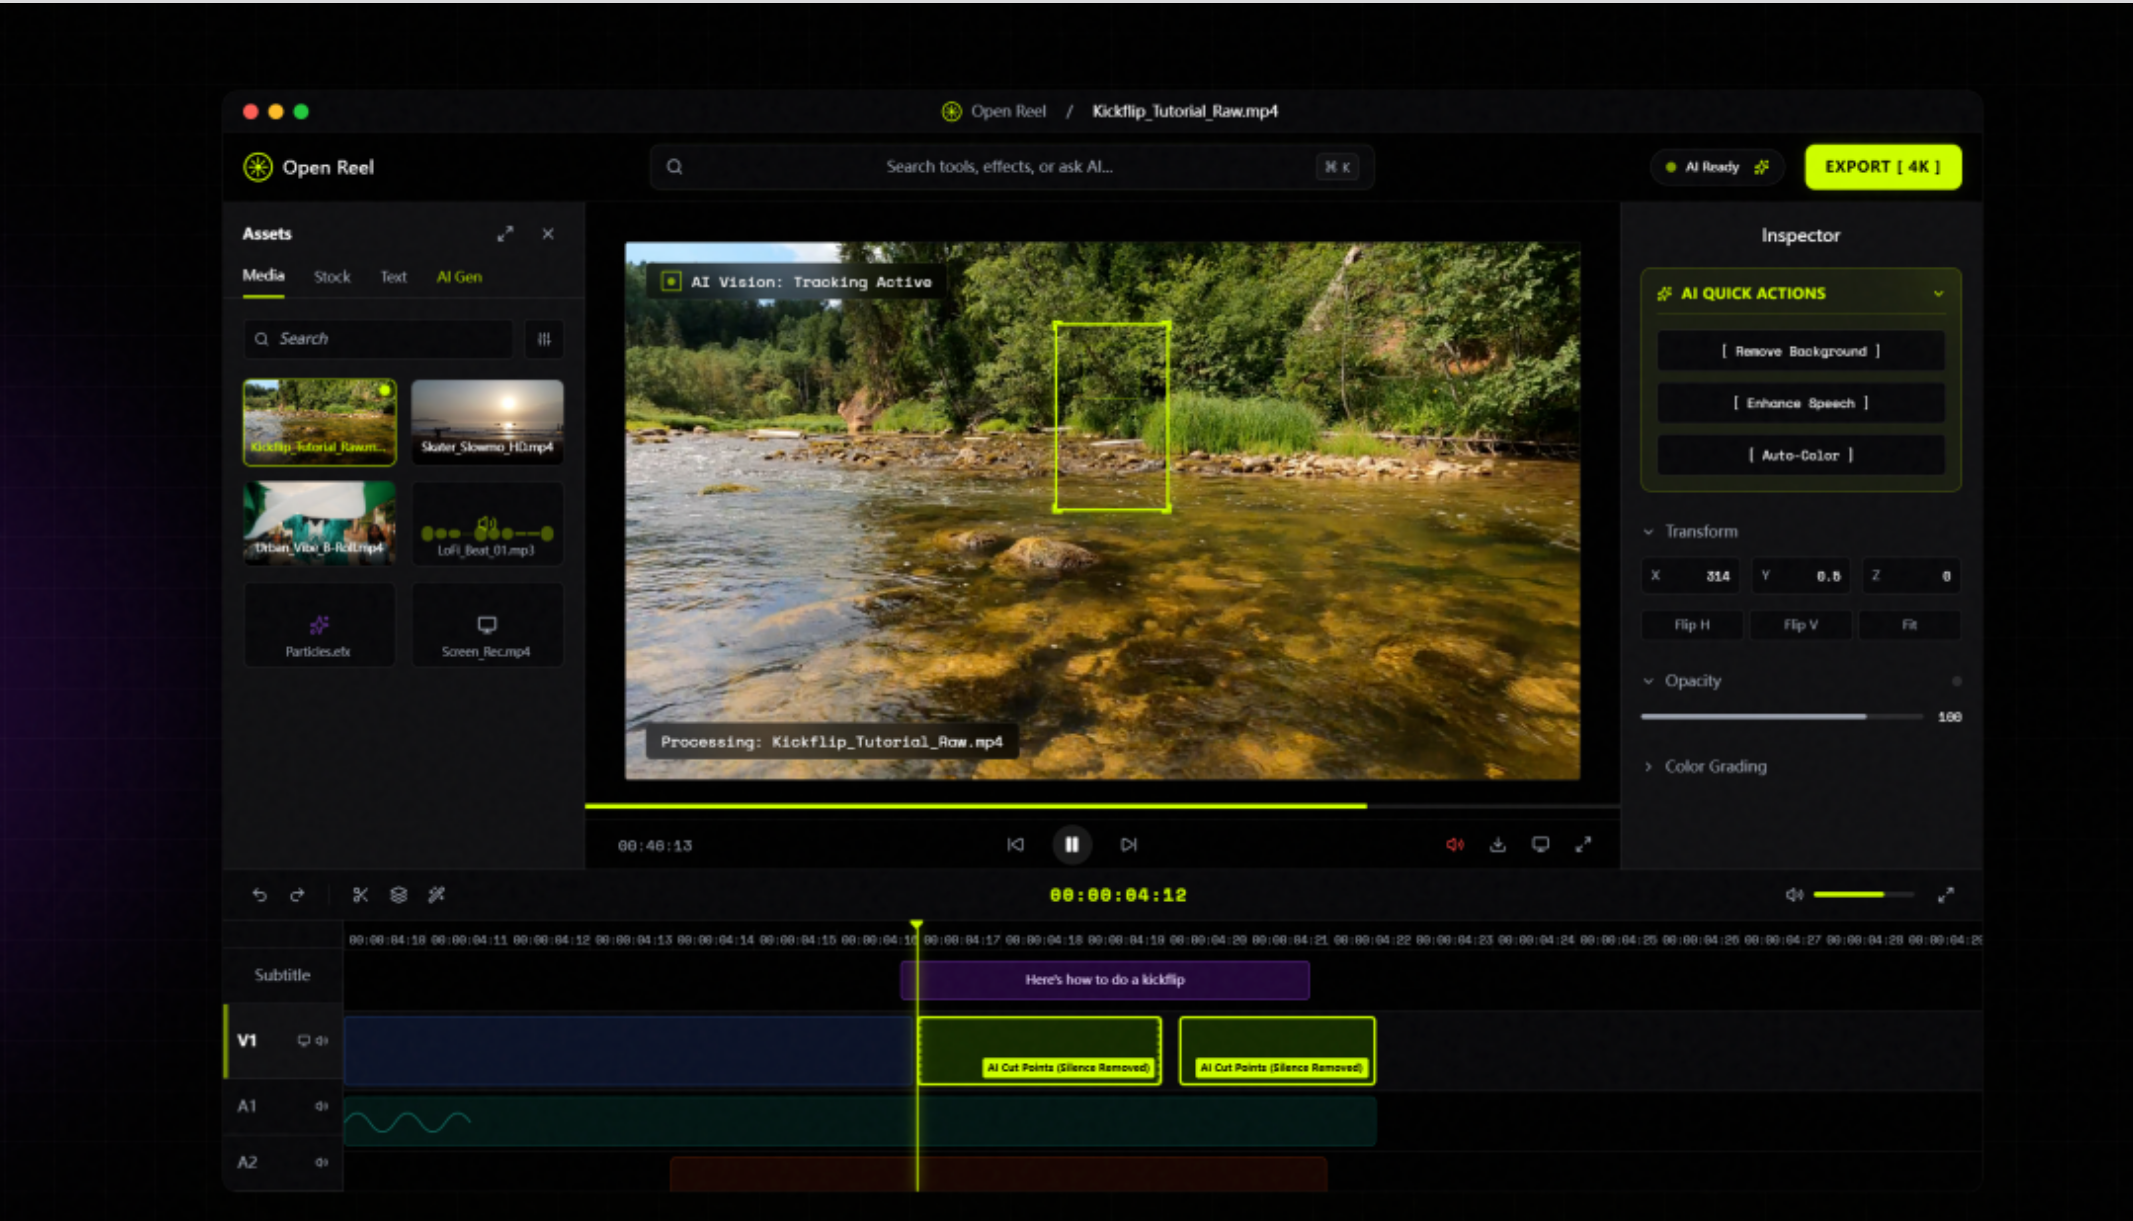This screenshot has width=2133, height=1221.
Task: Open the Text tab in Assets
Action: tap(393, 277)
